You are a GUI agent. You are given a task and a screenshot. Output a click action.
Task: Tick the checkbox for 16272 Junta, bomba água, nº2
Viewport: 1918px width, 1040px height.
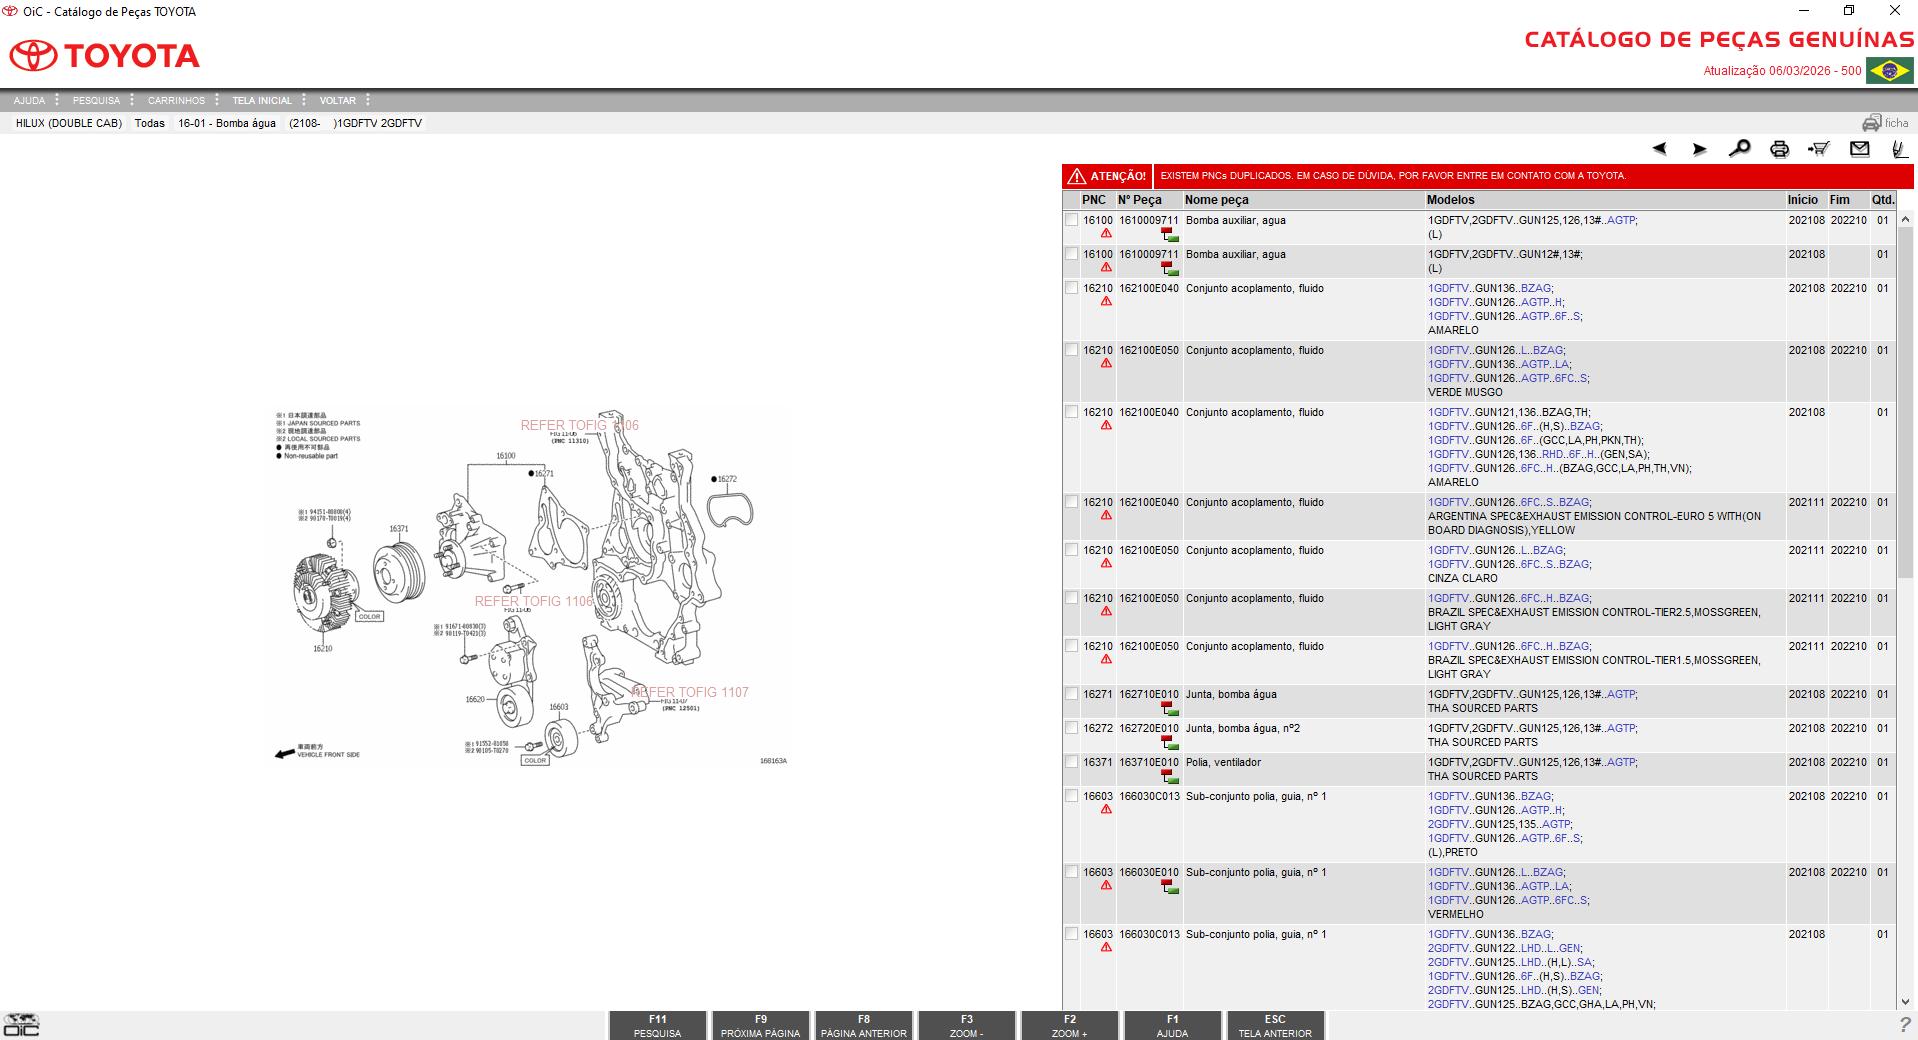pos(1072,728)
